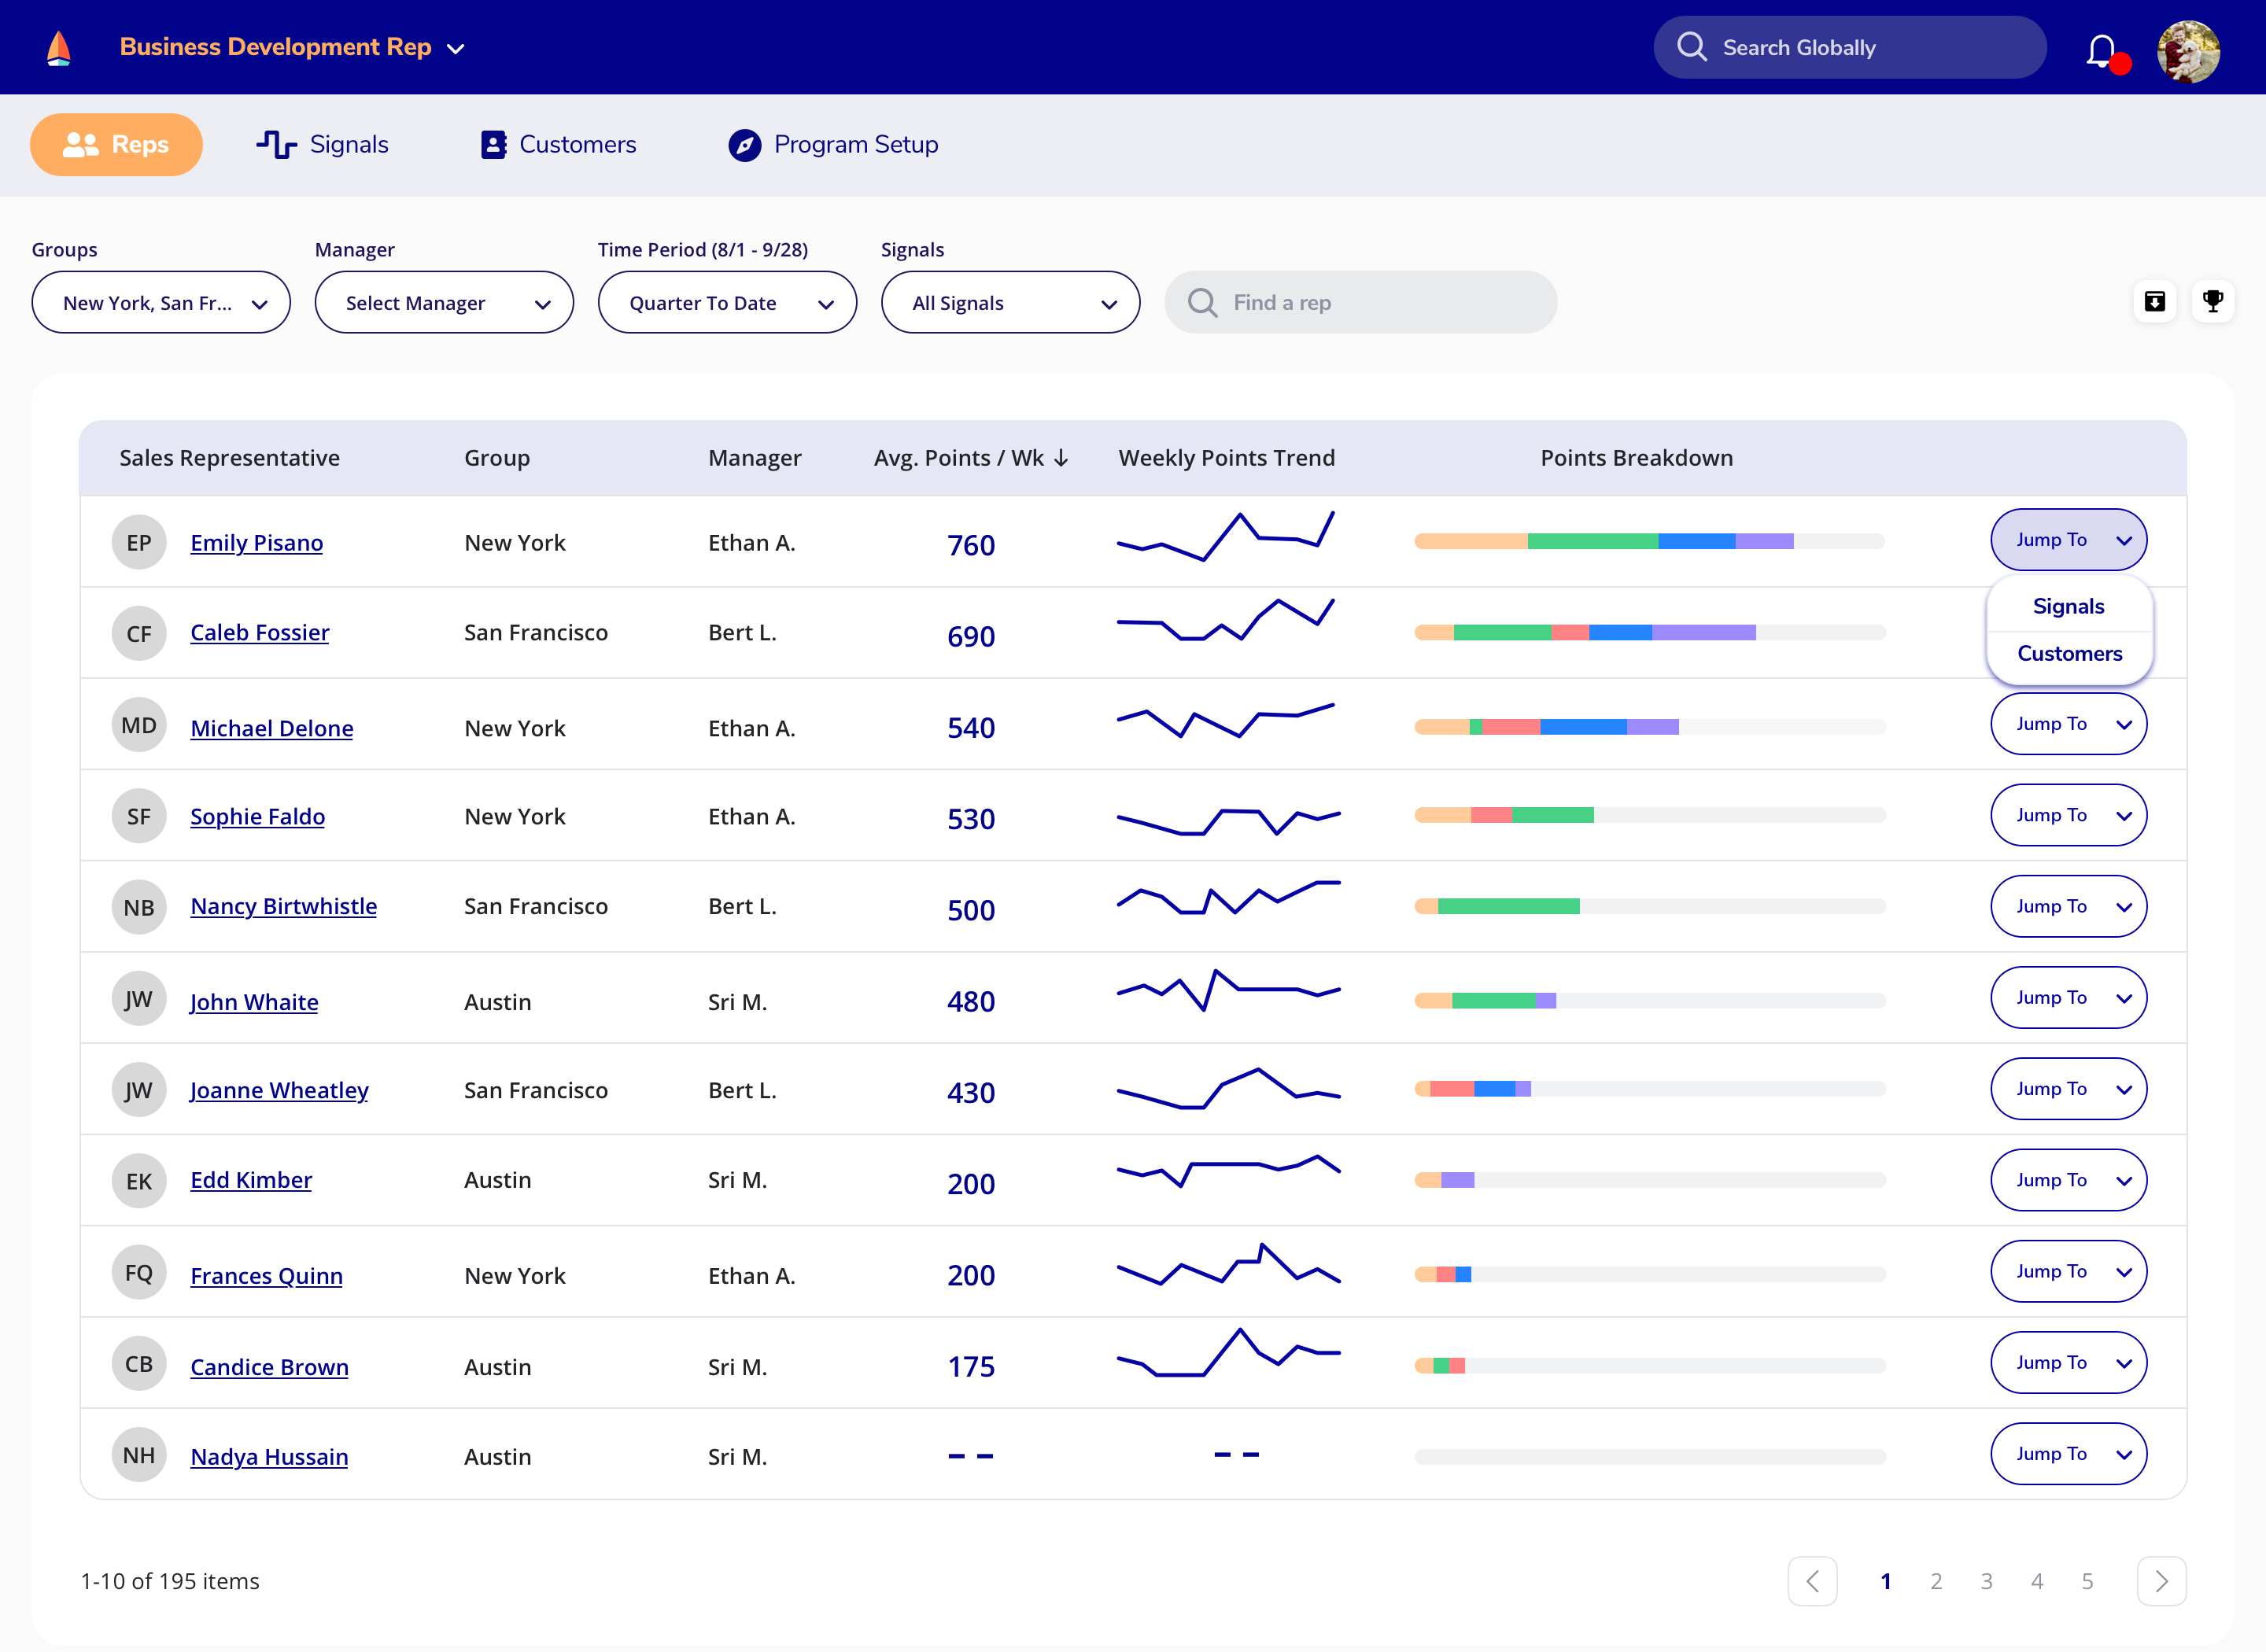The height and width of the screenshot is (1652, 2266).
Task: Choose Customers in Jump To menu
Action: (2069, 654)
